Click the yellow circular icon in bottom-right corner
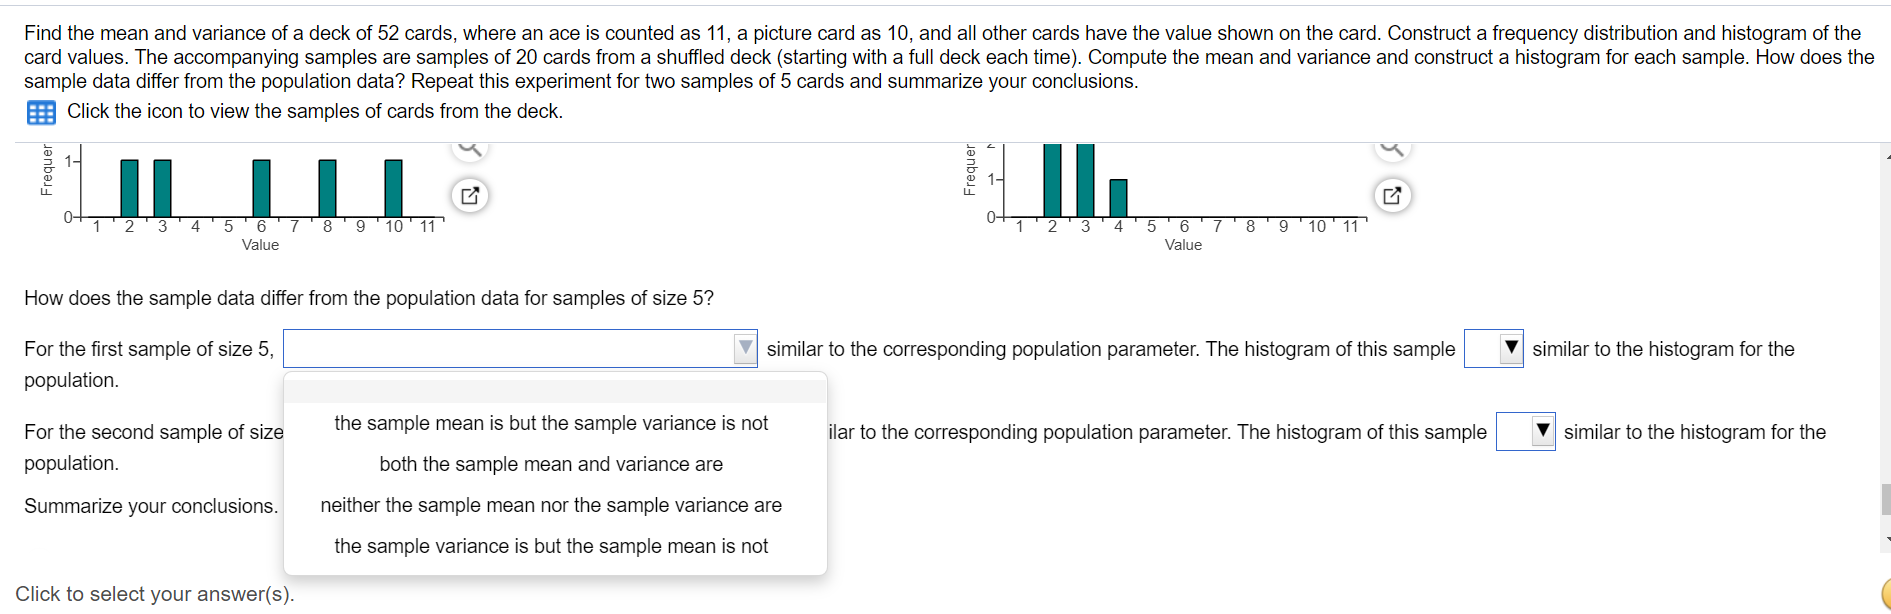The image size is (1891, 614). [1886, 594]
